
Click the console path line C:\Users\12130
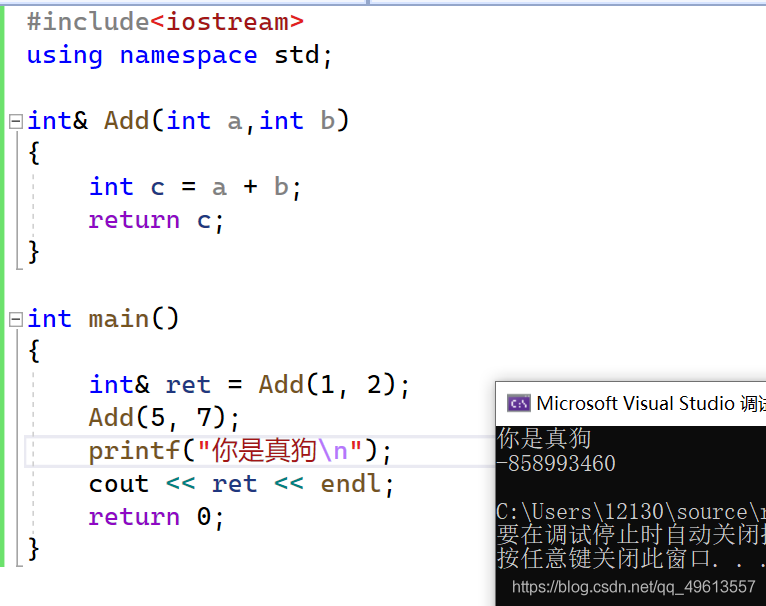tap(631, 512)
